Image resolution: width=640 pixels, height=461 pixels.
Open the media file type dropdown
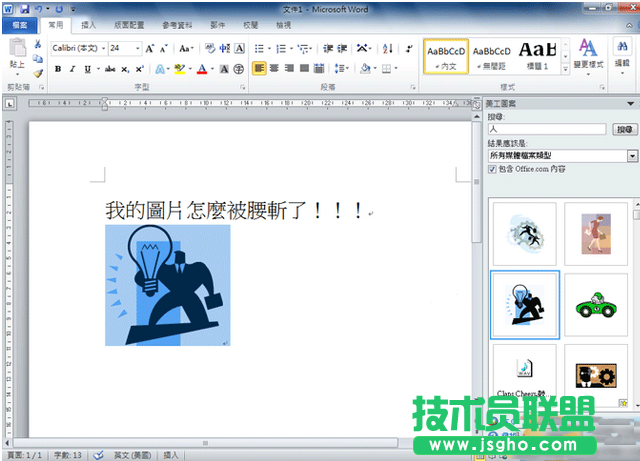tap(632, 156)
